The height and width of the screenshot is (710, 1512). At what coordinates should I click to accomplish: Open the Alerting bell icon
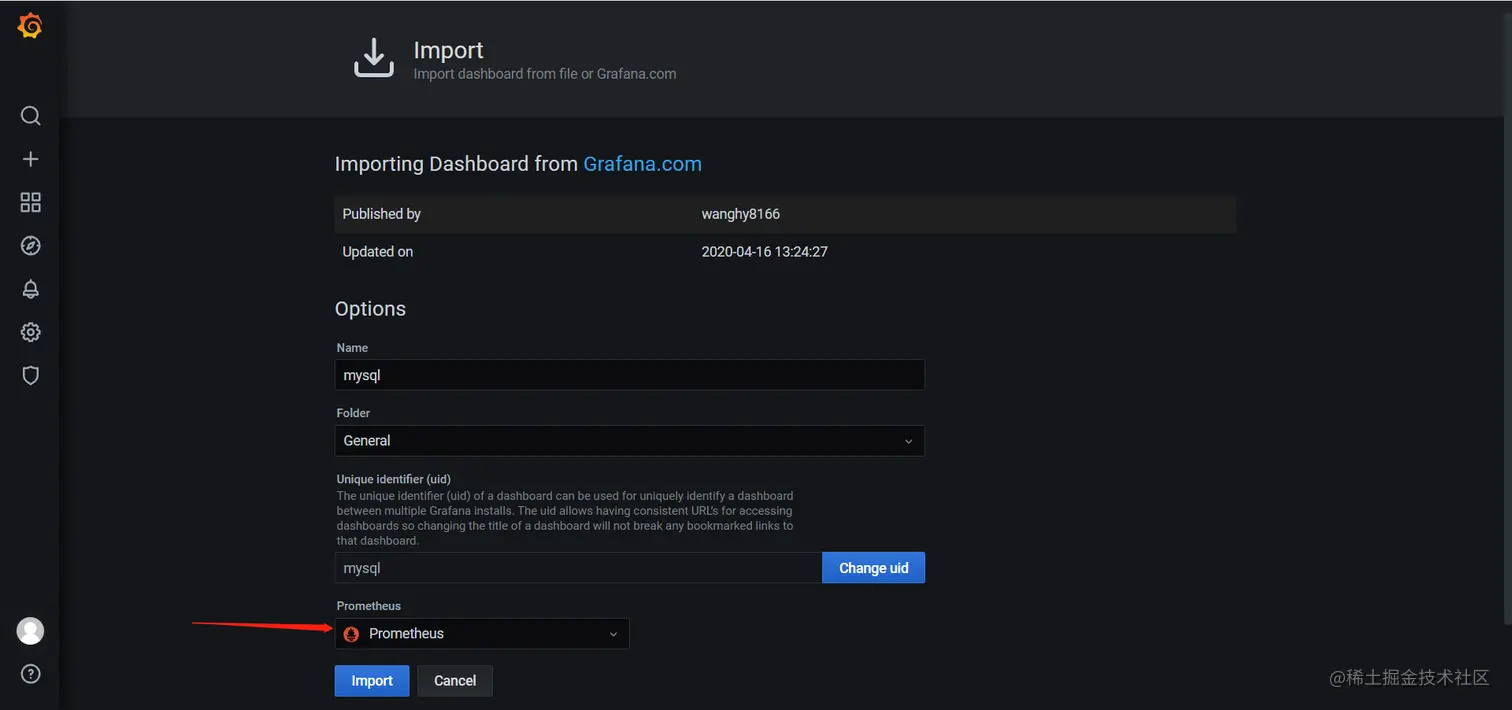point(30,289)
